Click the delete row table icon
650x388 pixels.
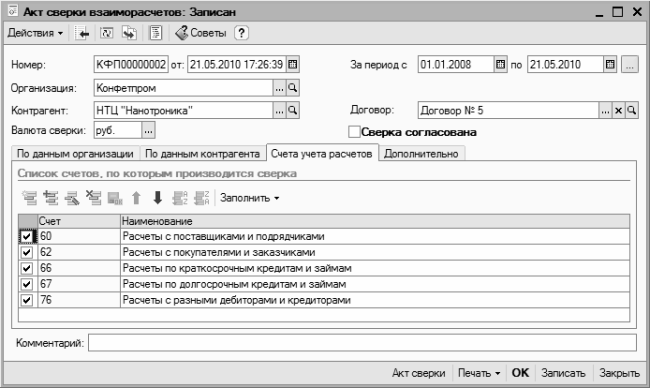(94, 198)
